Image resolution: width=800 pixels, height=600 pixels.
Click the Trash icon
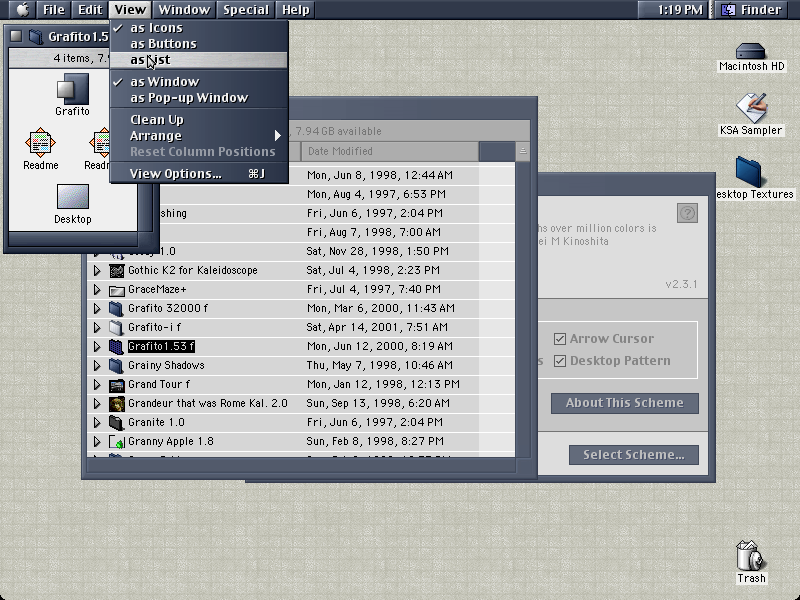point(751,556)
